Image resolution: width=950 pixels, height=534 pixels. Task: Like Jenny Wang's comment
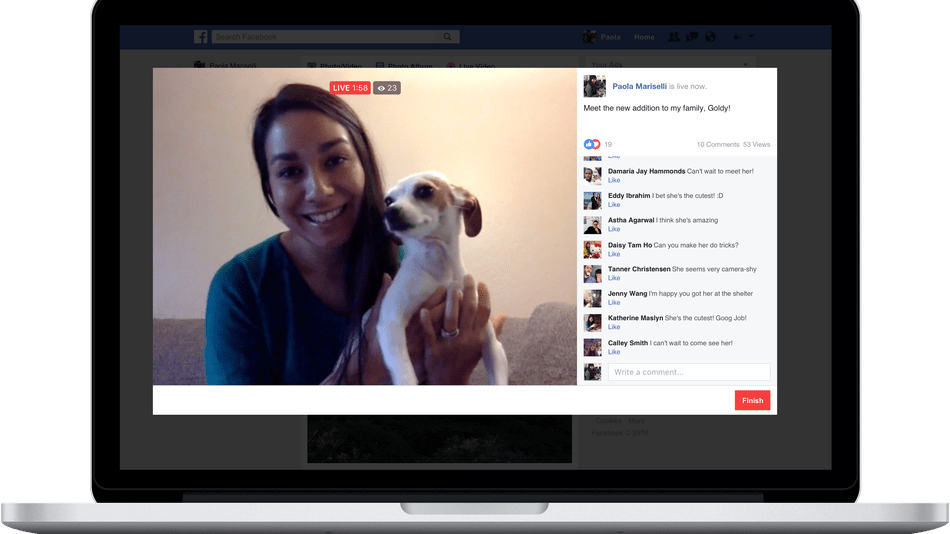coord(614,302)
